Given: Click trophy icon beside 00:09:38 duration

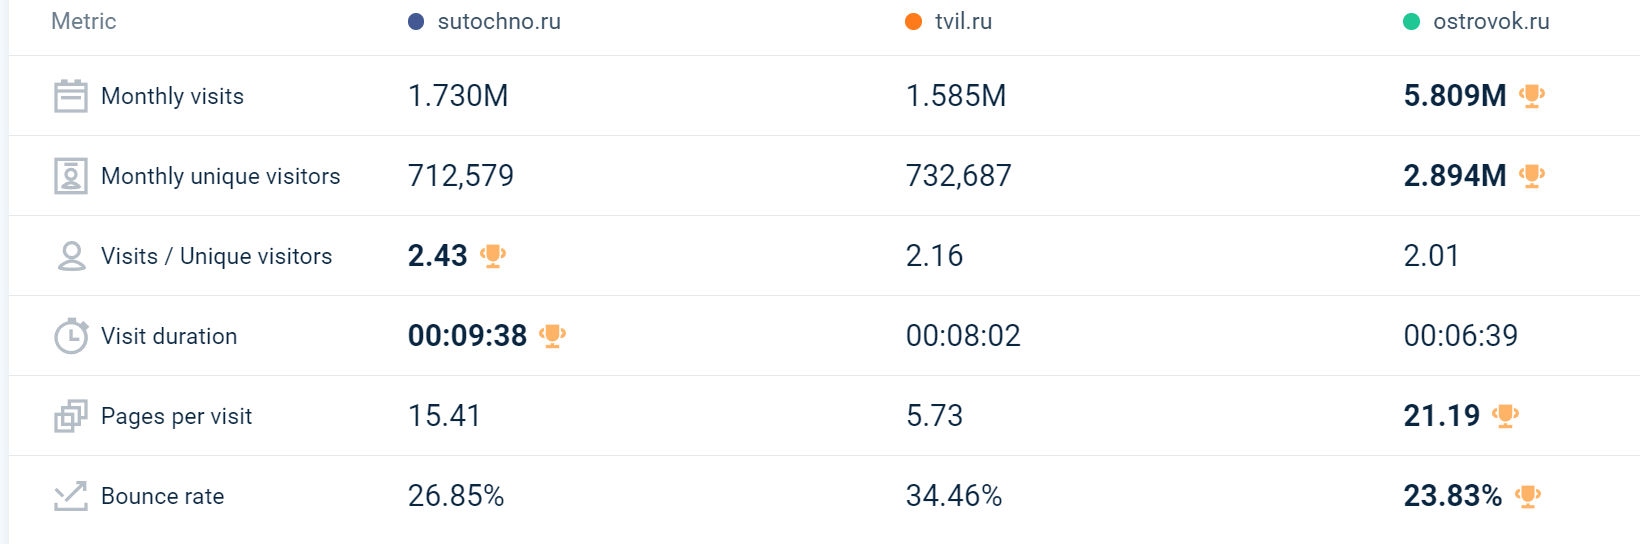Looking at the screenshot, I should (552, 336).
